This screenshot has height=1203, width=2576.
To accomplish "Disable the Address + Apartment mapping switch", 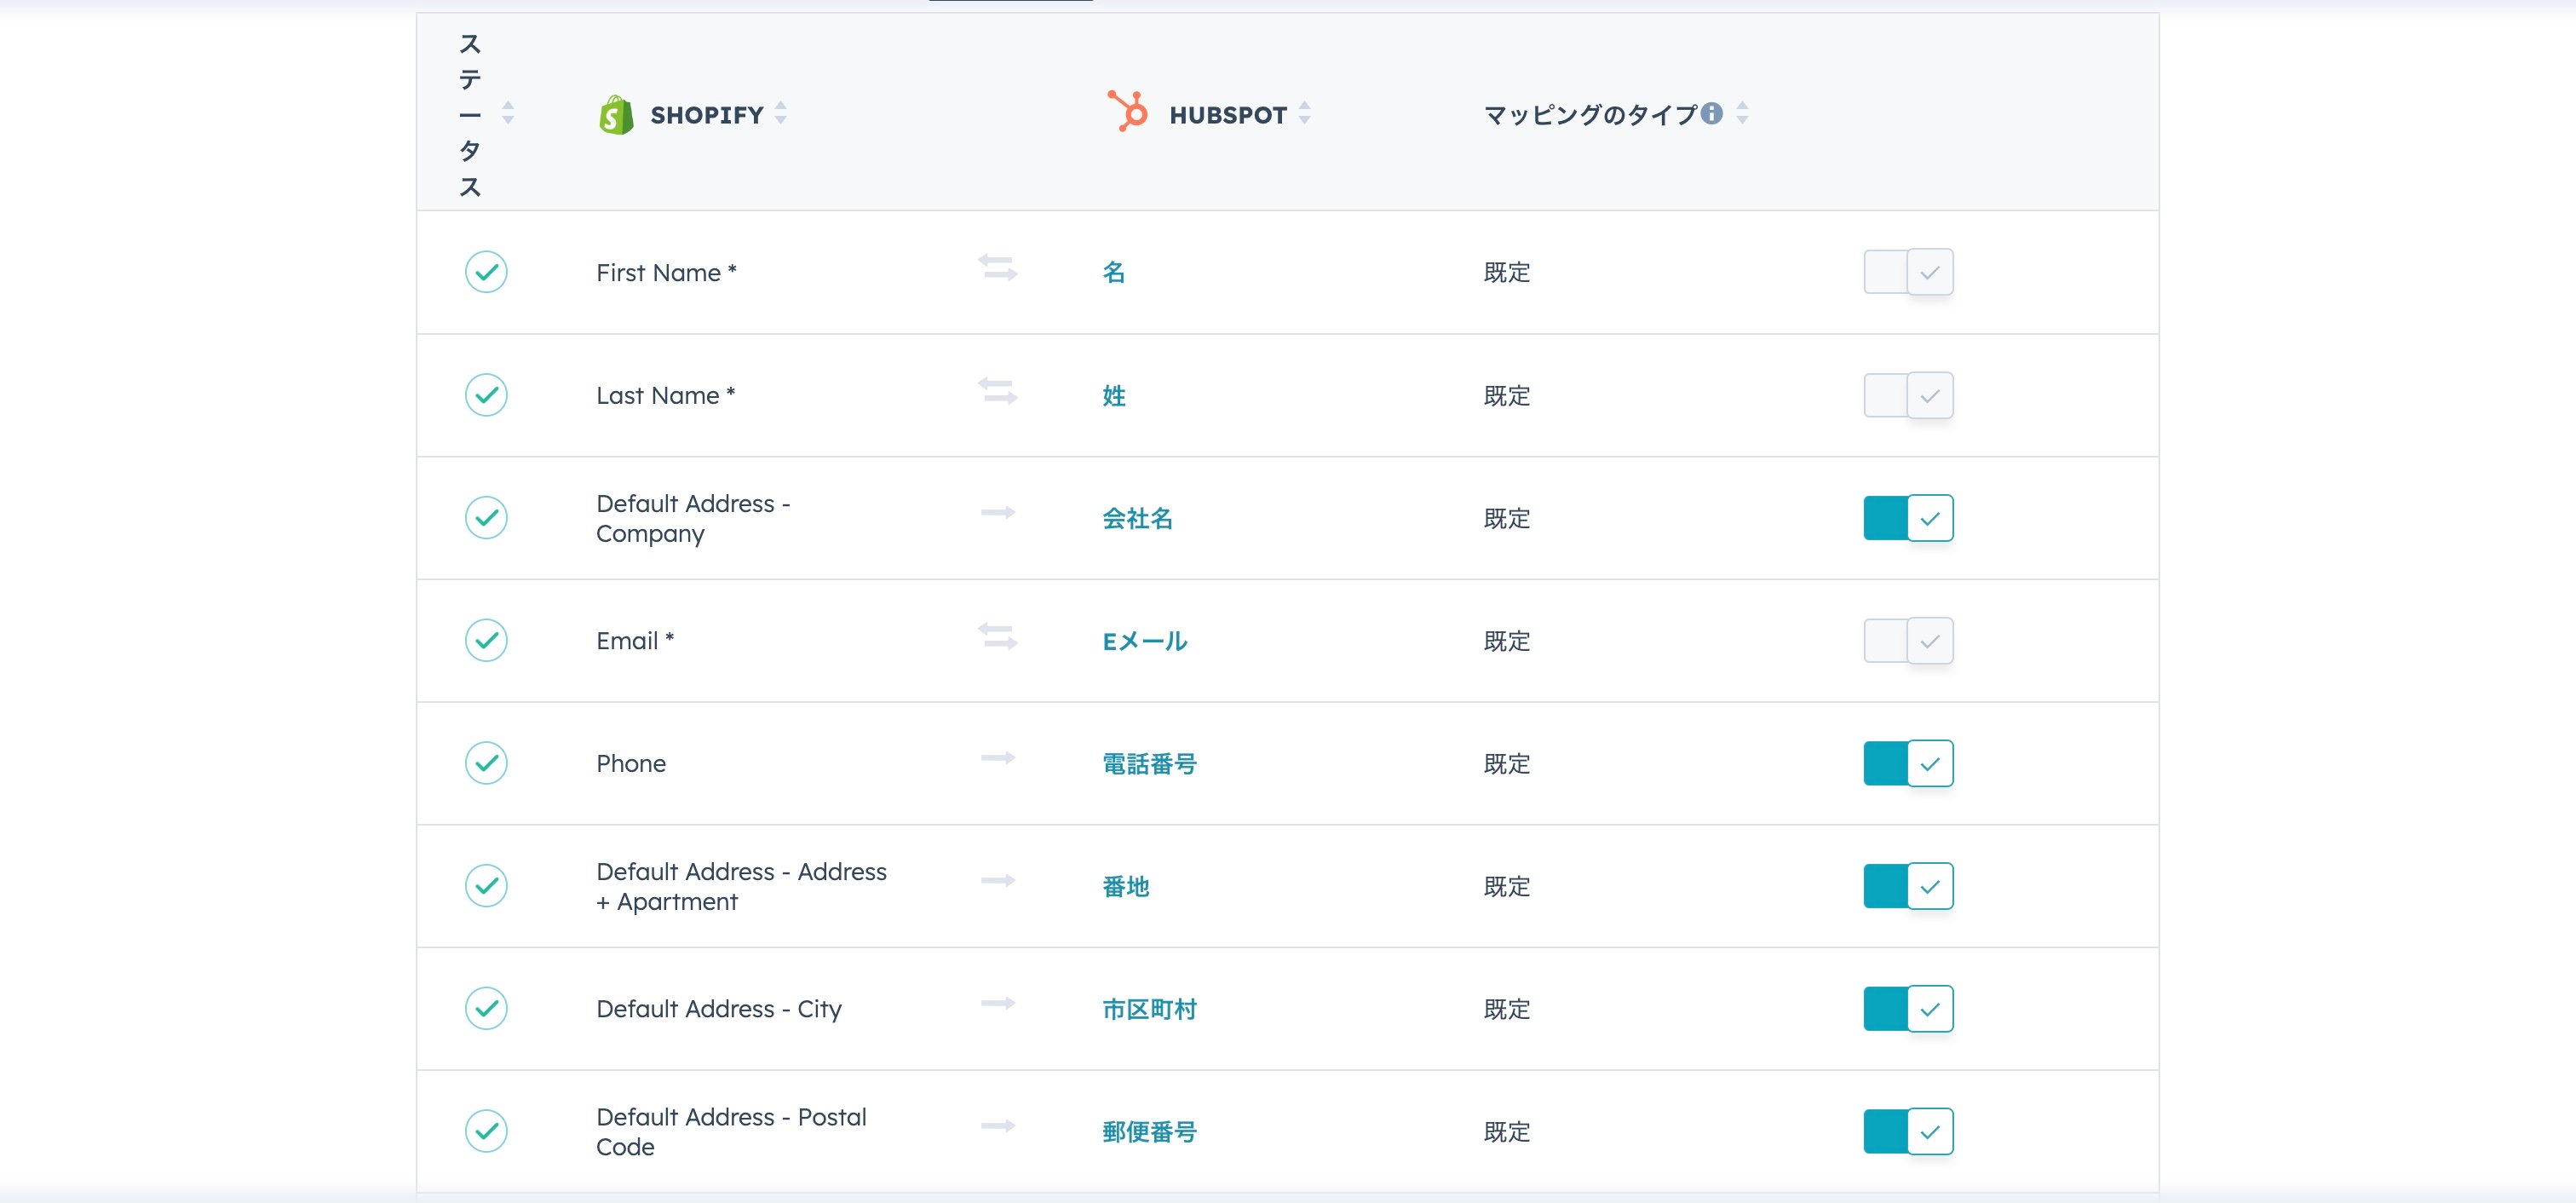I will pyautogui.click(x=1908, y=886).
